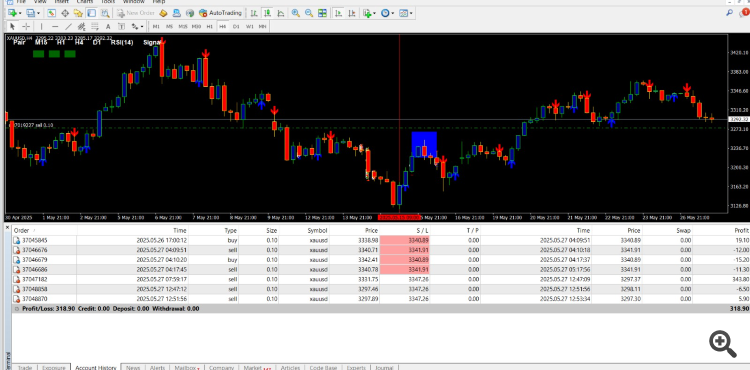750x370 pixels.
Task: Expand the Arrows objects dropdown
Action: 142,27
